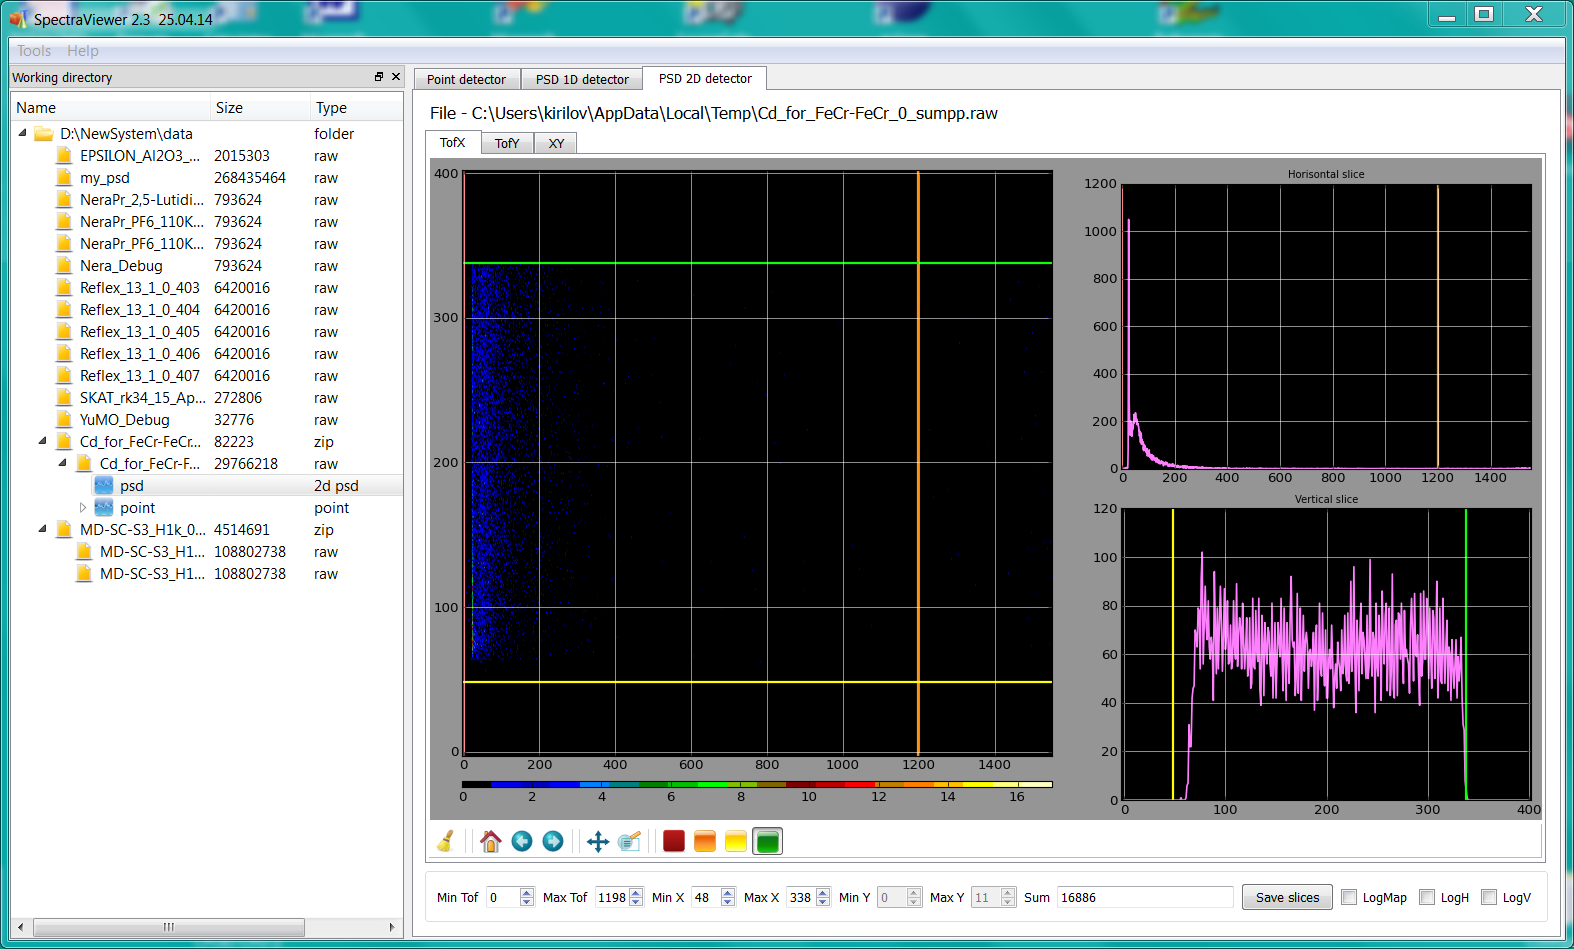Select the pan/move arrows tool
The height and width of the screenshot is (949, 1574).
[x=598, y=841]
